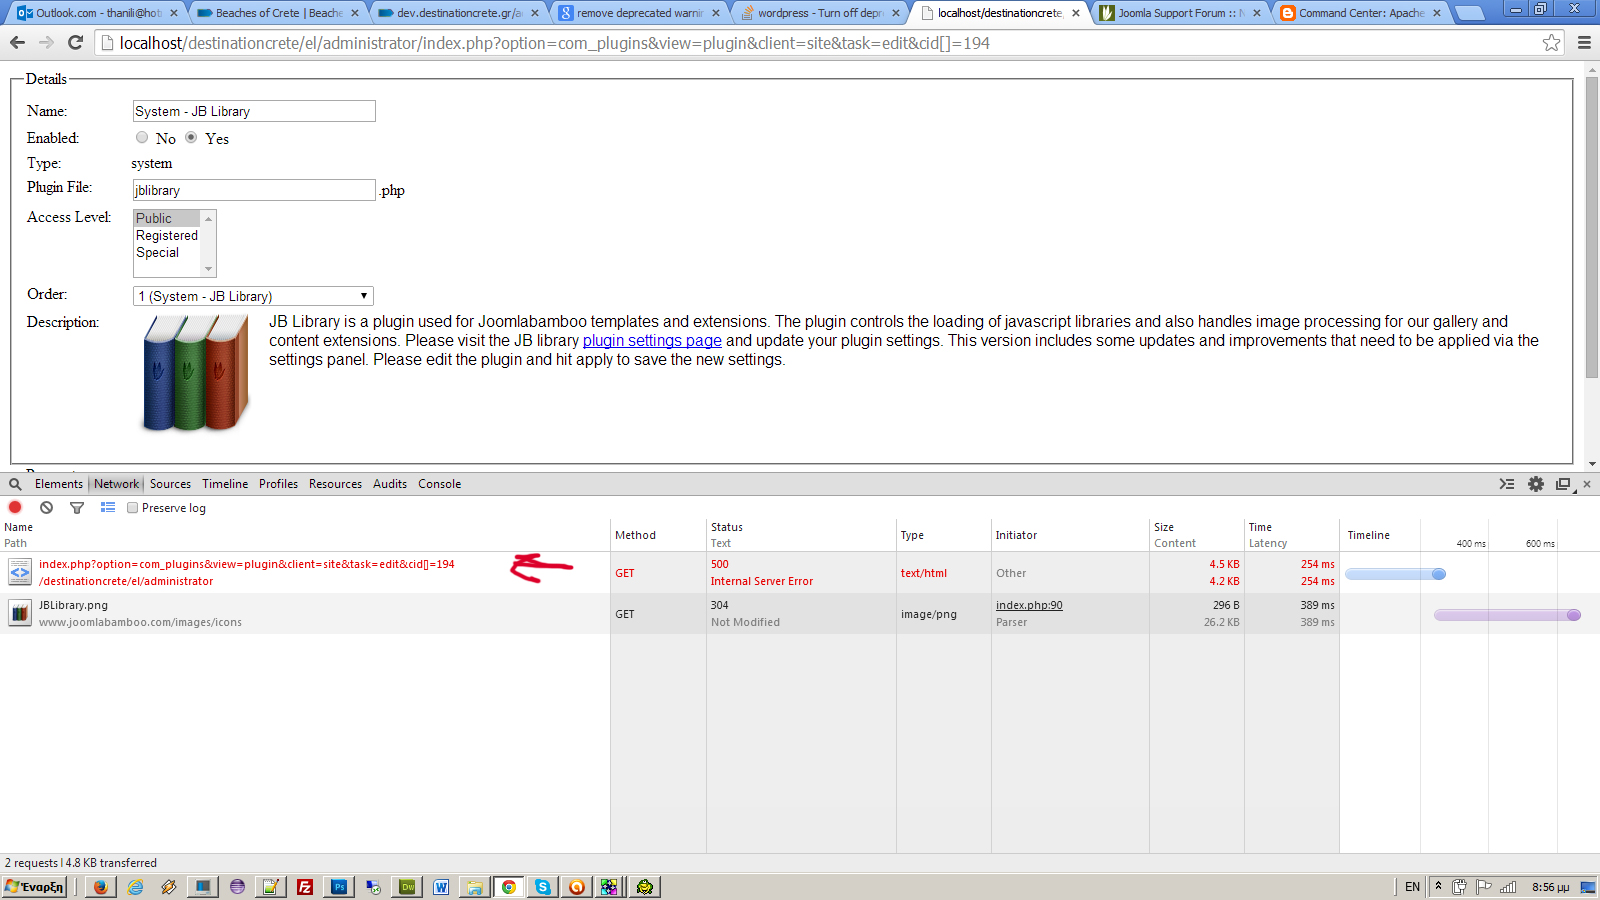This screenshot has height=900, width=1600.
Task: Open the index.php:90 initiator link
Action: (x=1029, y=605)
